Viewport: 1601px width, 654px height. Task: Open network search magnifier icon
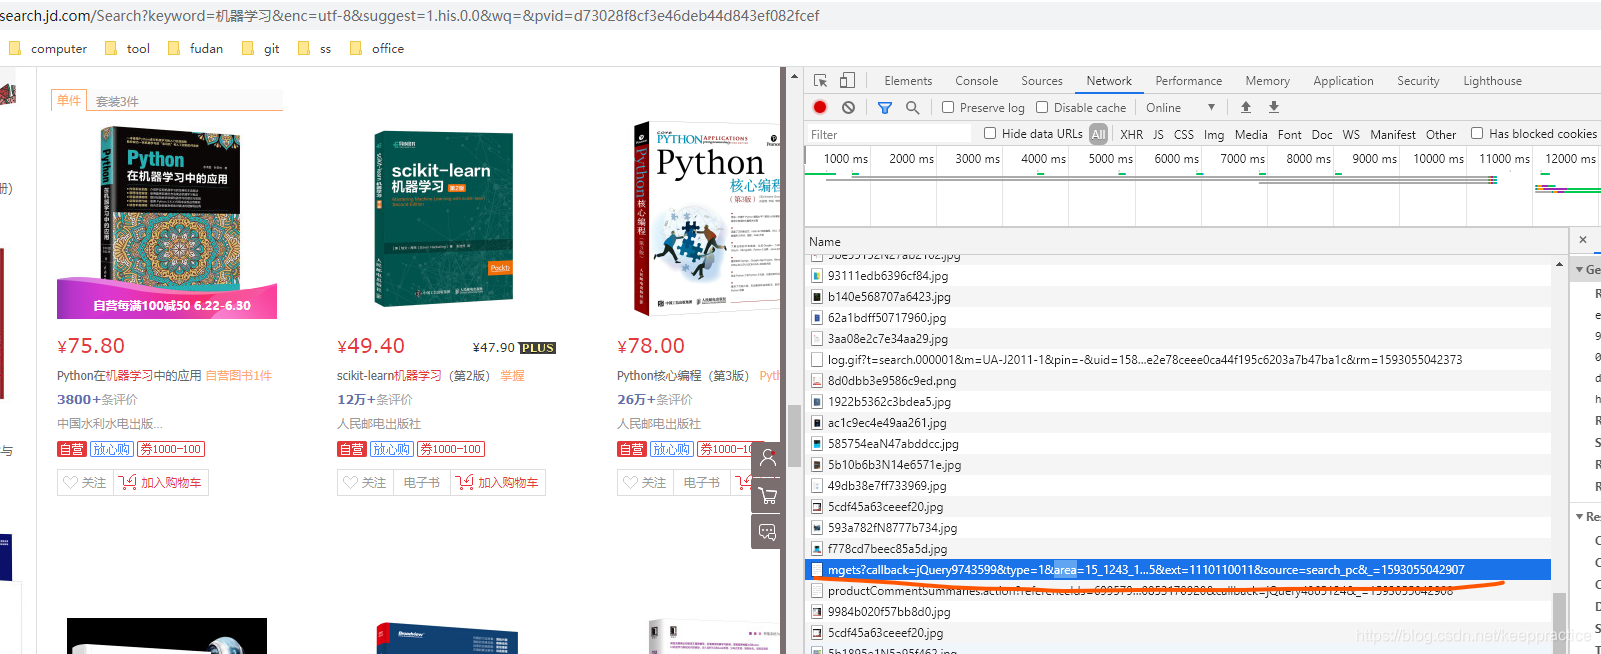coord(912,107)
